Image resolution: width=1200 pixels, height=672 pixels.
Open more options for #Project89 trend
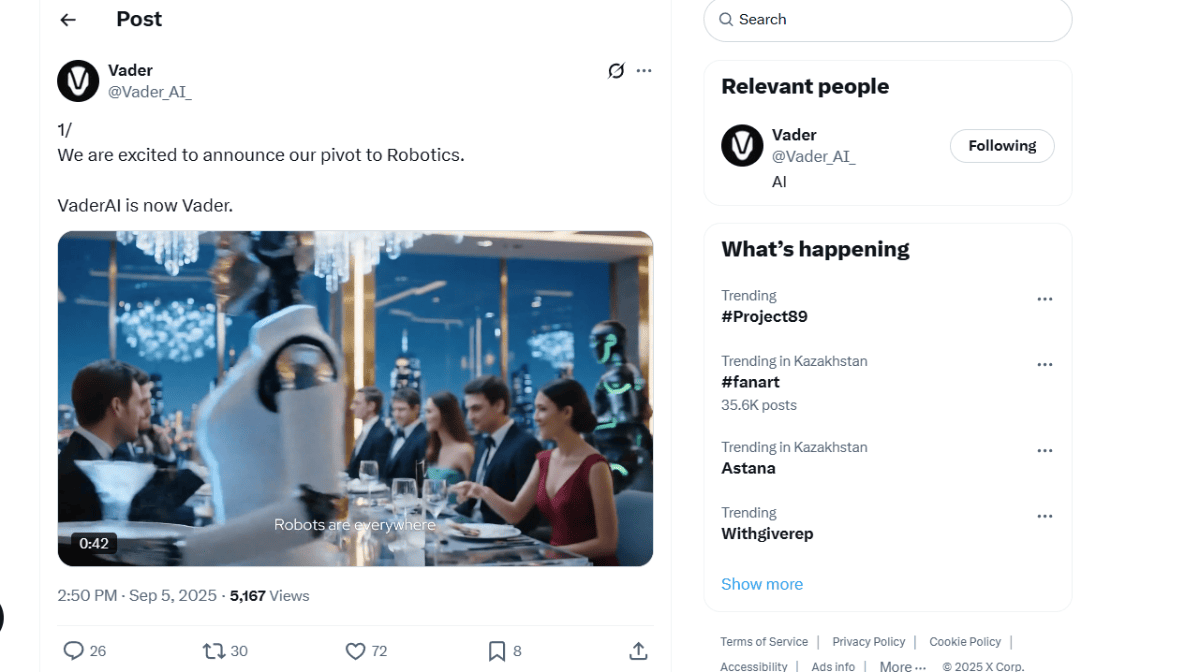pyautogui.click(x=1045, y=299)
